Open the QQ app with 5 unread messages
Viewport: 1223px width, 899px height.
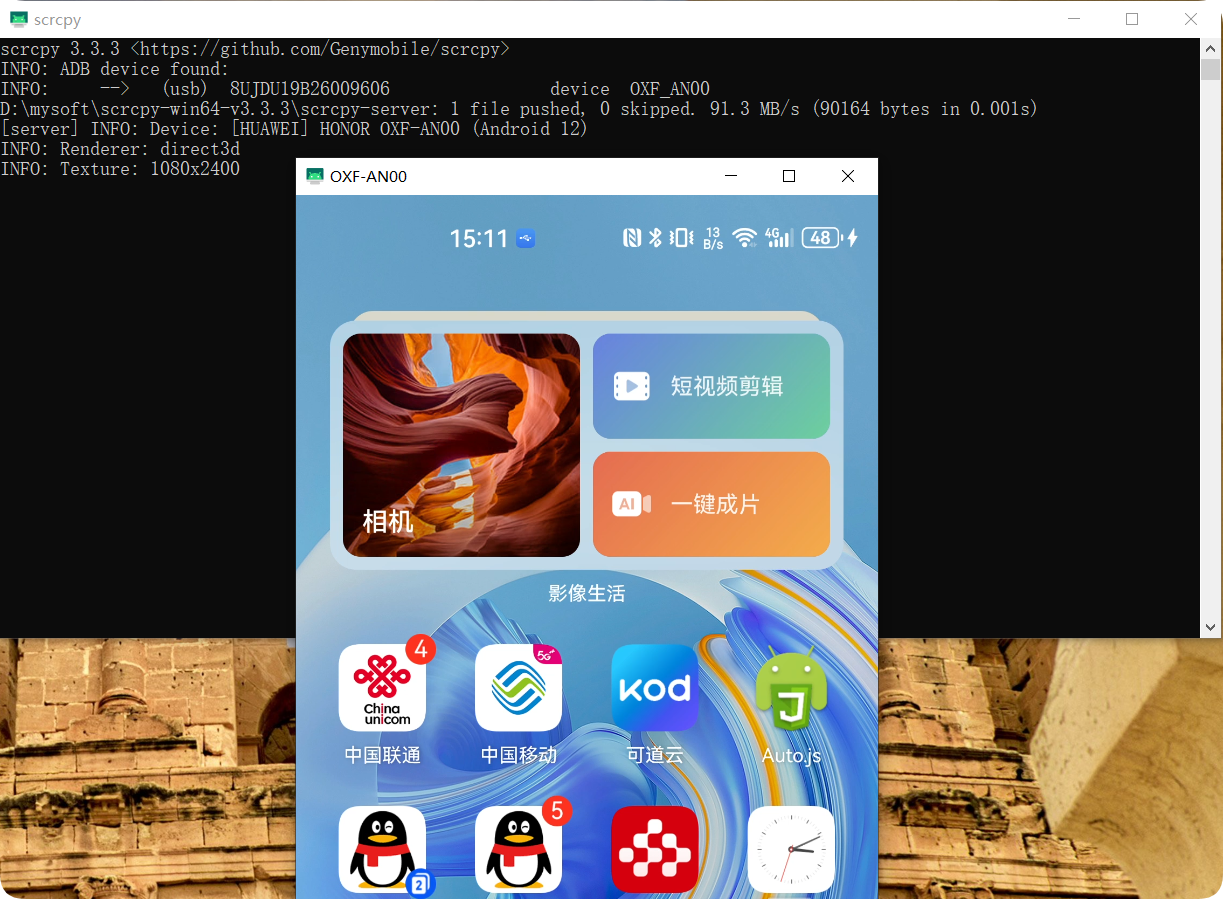click(519, 849)
